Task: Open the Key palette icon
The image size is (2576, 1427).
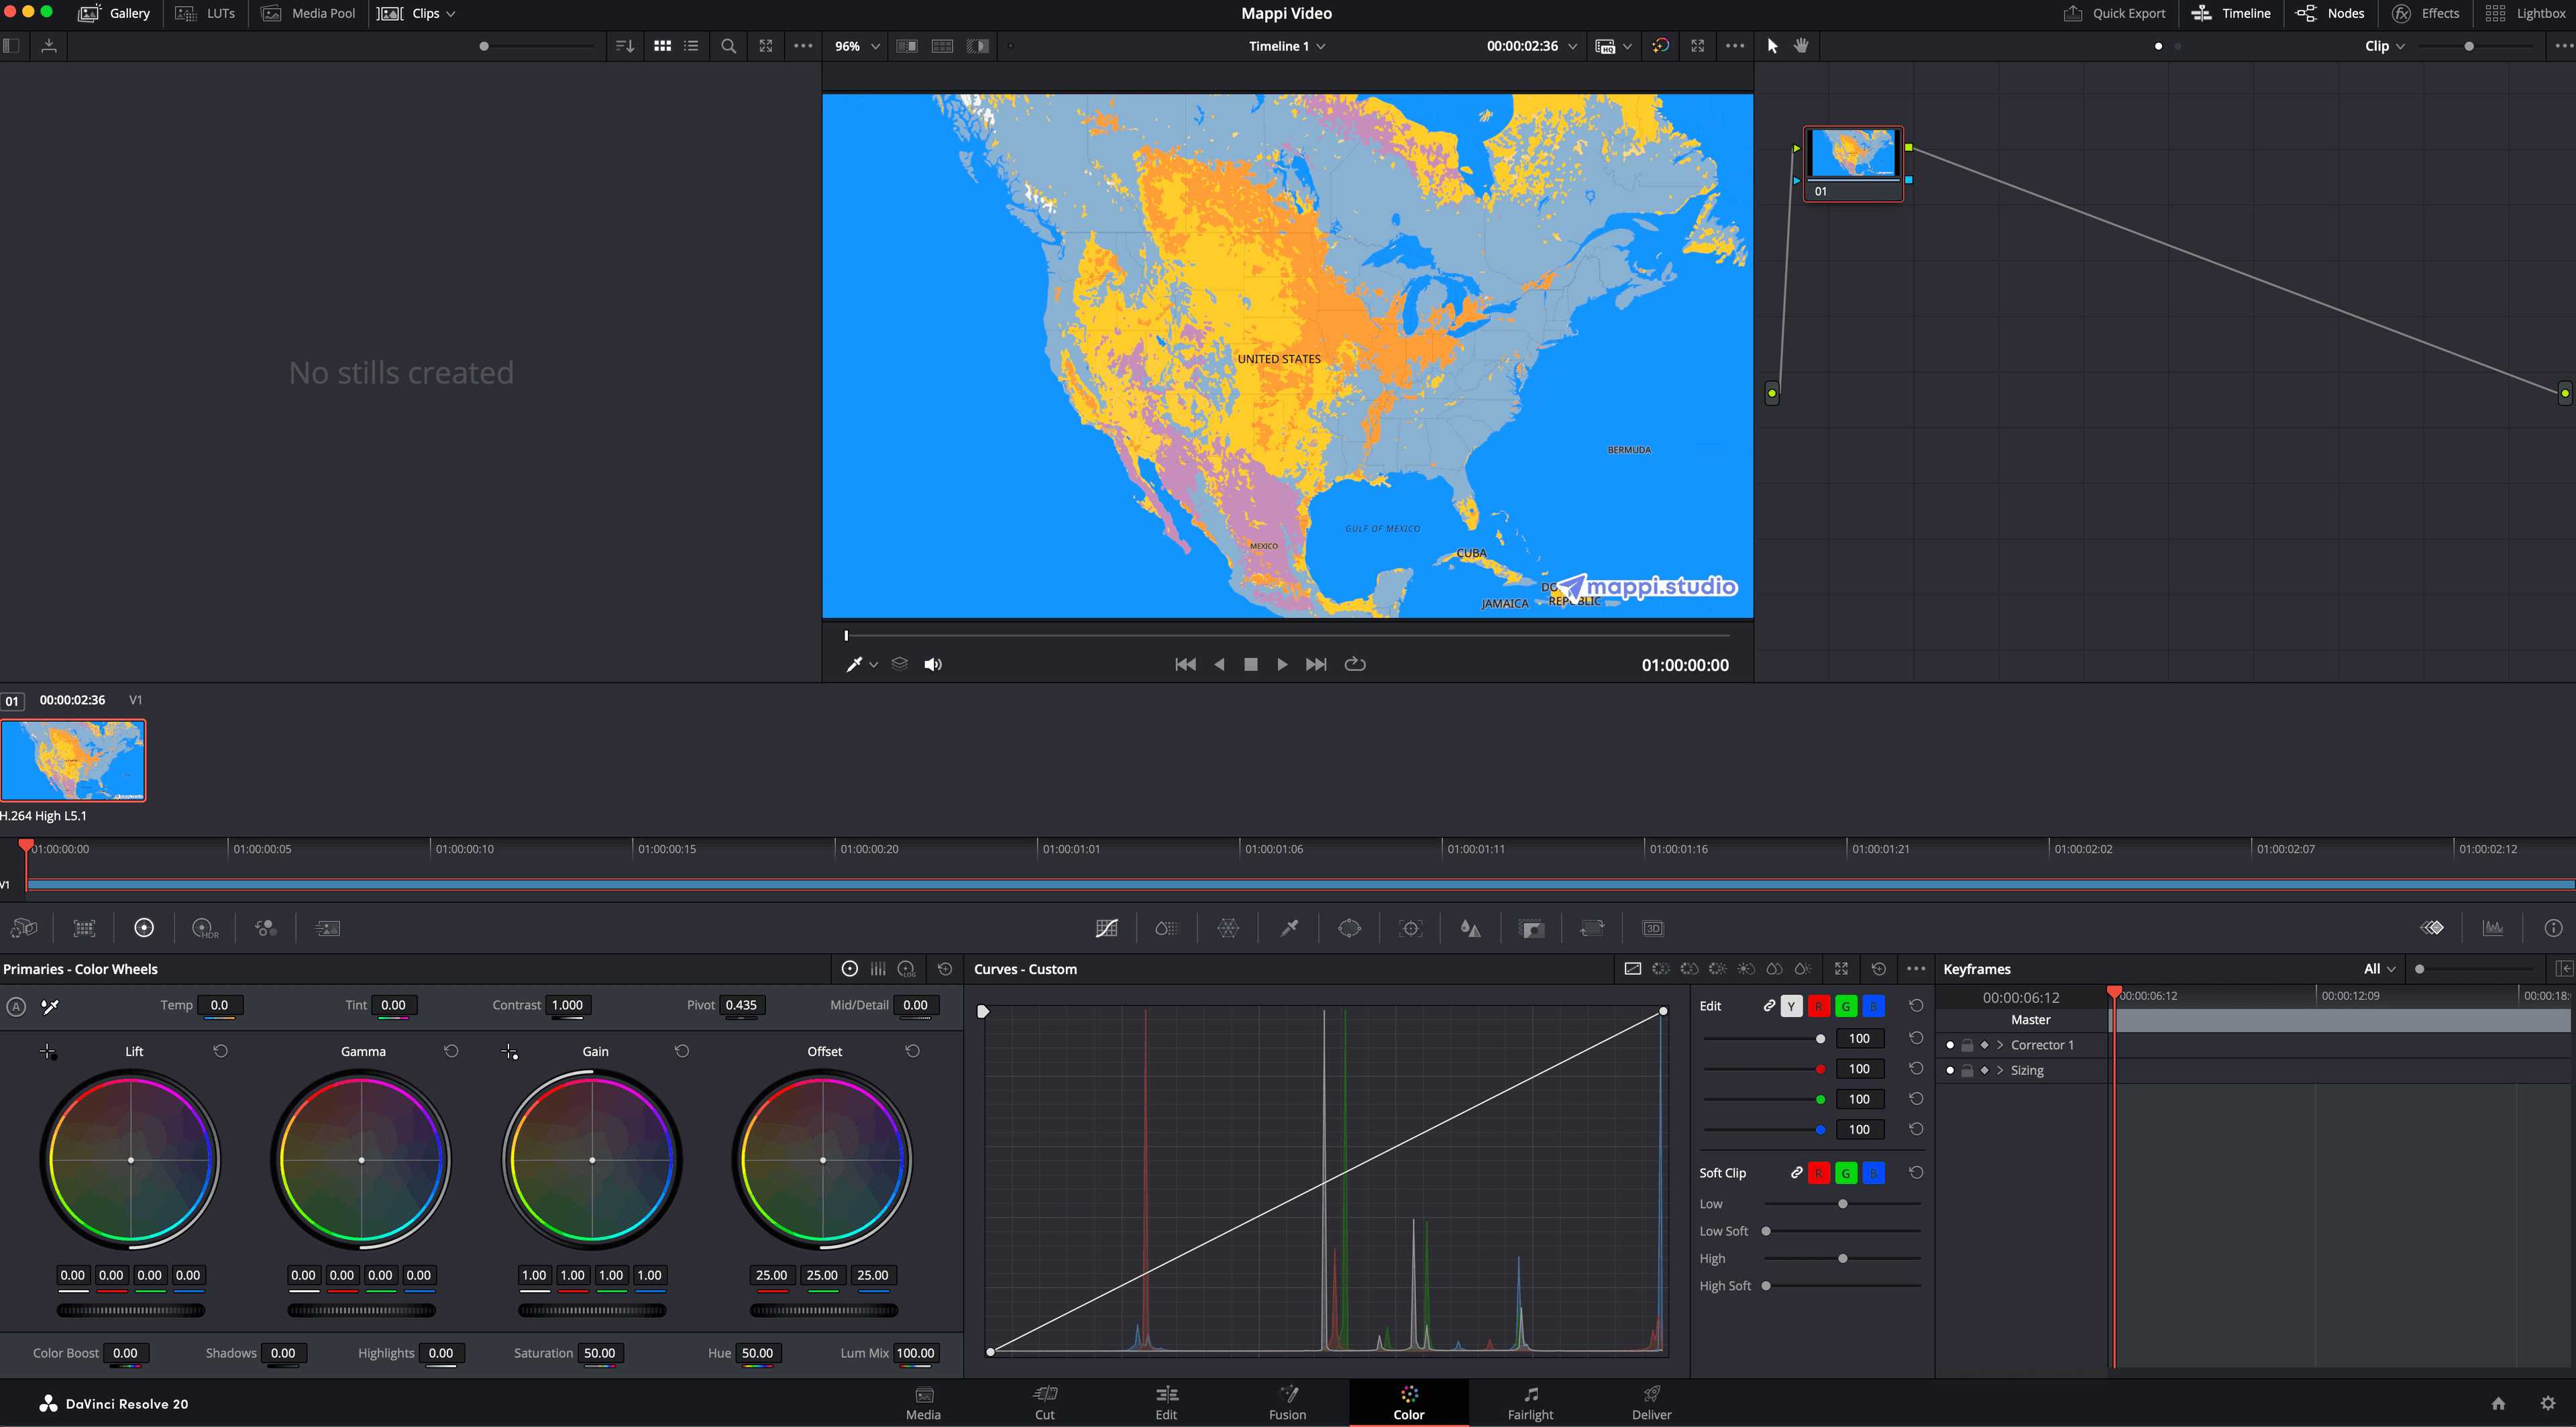Action: tap(1531, 928)
